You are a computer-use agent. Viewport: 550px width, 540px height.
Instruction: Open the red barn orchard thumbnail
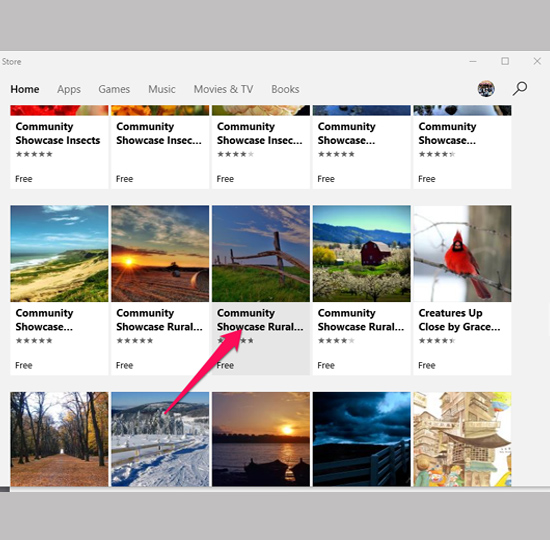[x=362, y=254]
